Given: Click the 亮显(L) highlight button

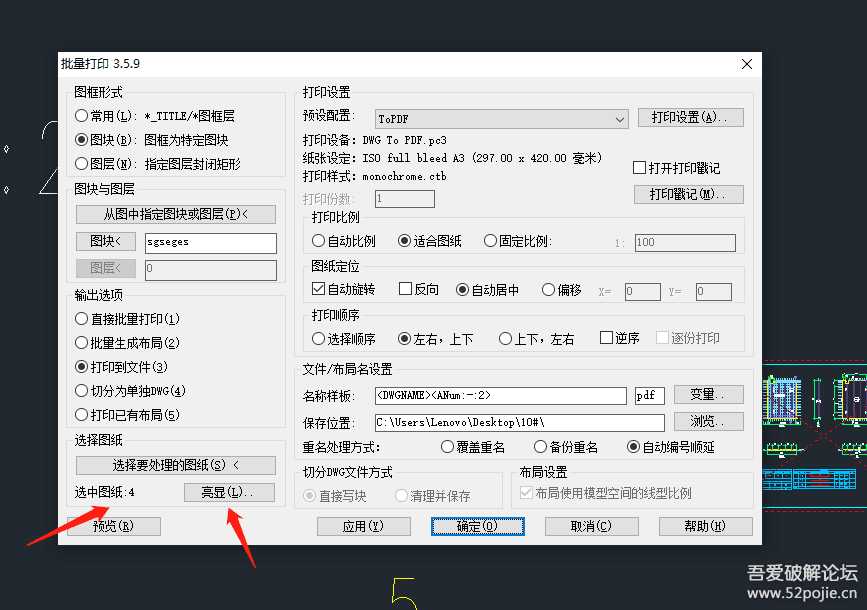Looking at the screenshot, I should 228,491.
